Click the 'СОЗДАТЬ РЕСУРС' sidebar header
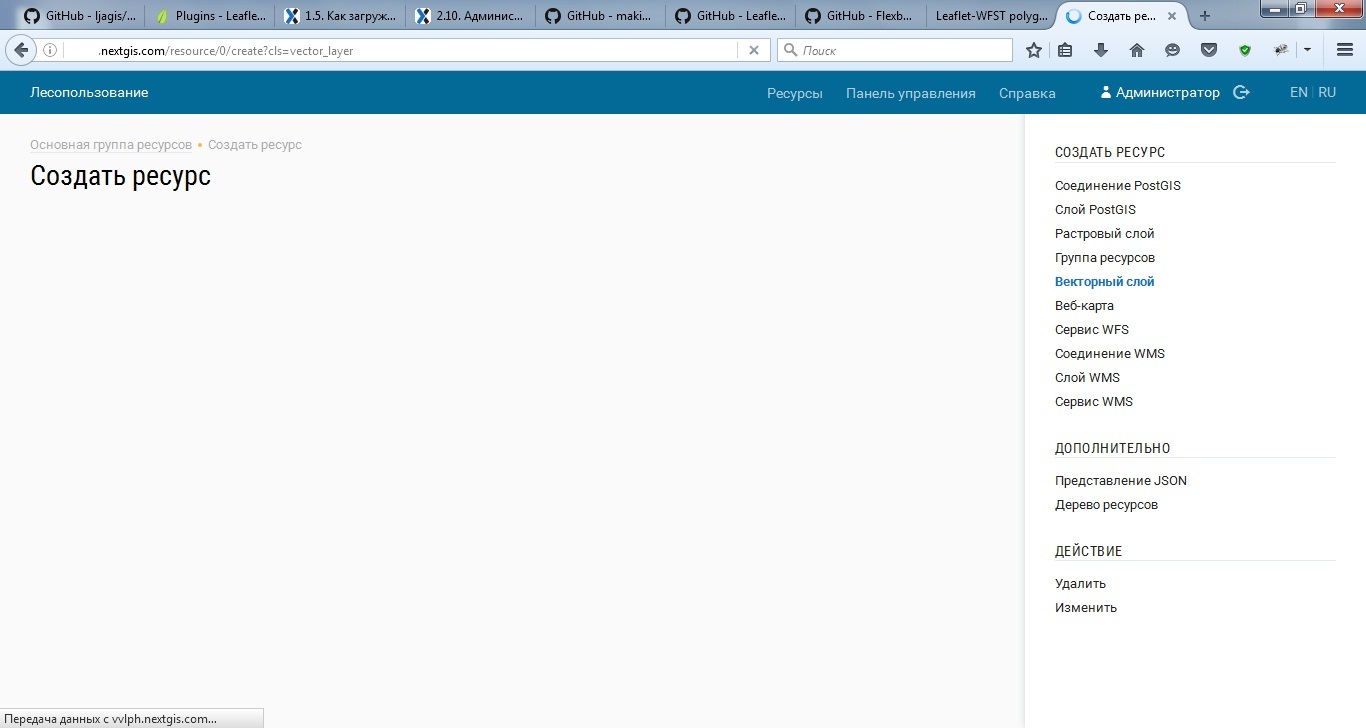 click(1110, 153)
